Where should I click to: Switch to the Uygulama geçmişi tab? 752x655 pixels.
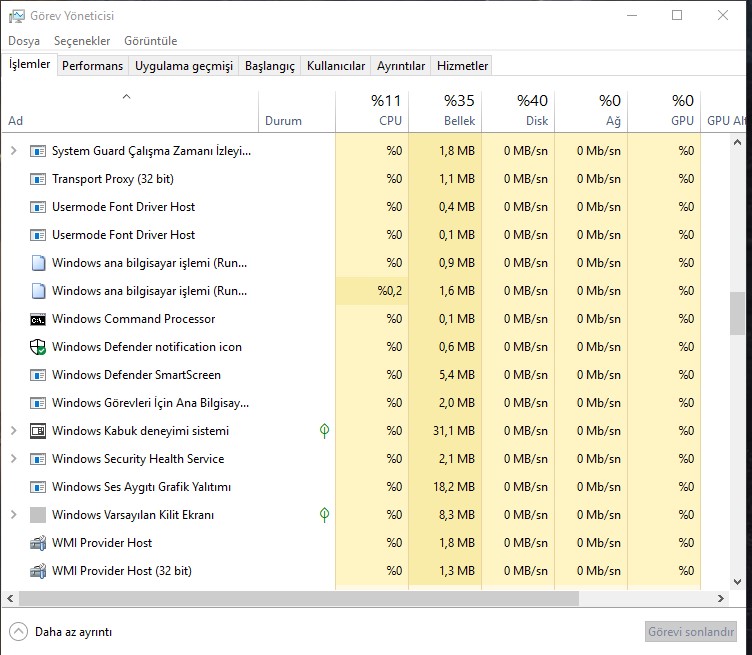click(x=184, y=66)
